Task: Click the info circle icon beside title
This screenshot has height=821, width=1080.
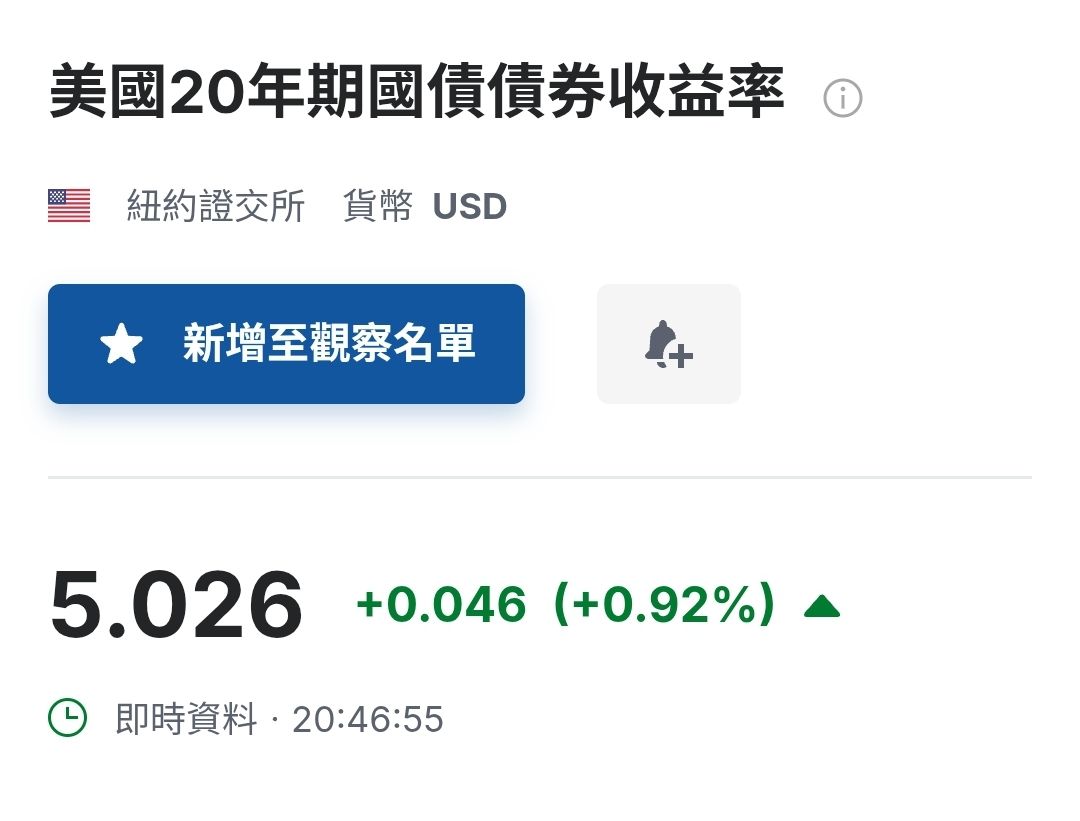Action: click(x=842, y=98)
